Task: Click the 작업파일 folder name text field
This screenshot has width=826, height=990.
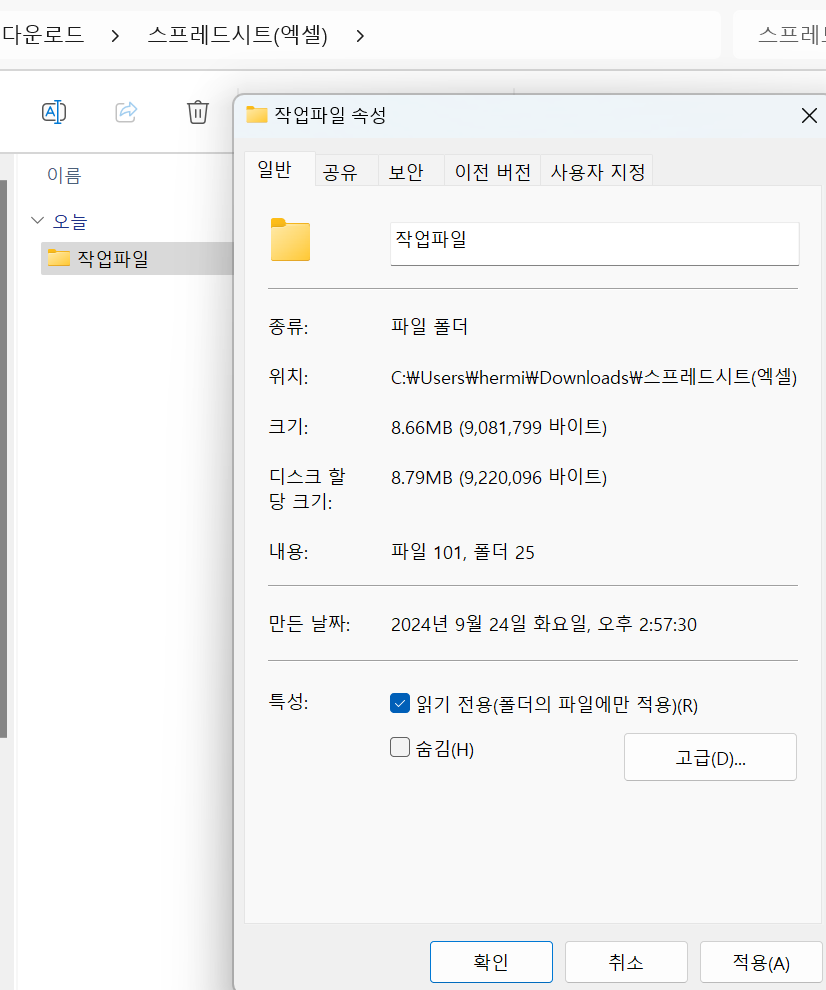Action: tap(594, 243)
